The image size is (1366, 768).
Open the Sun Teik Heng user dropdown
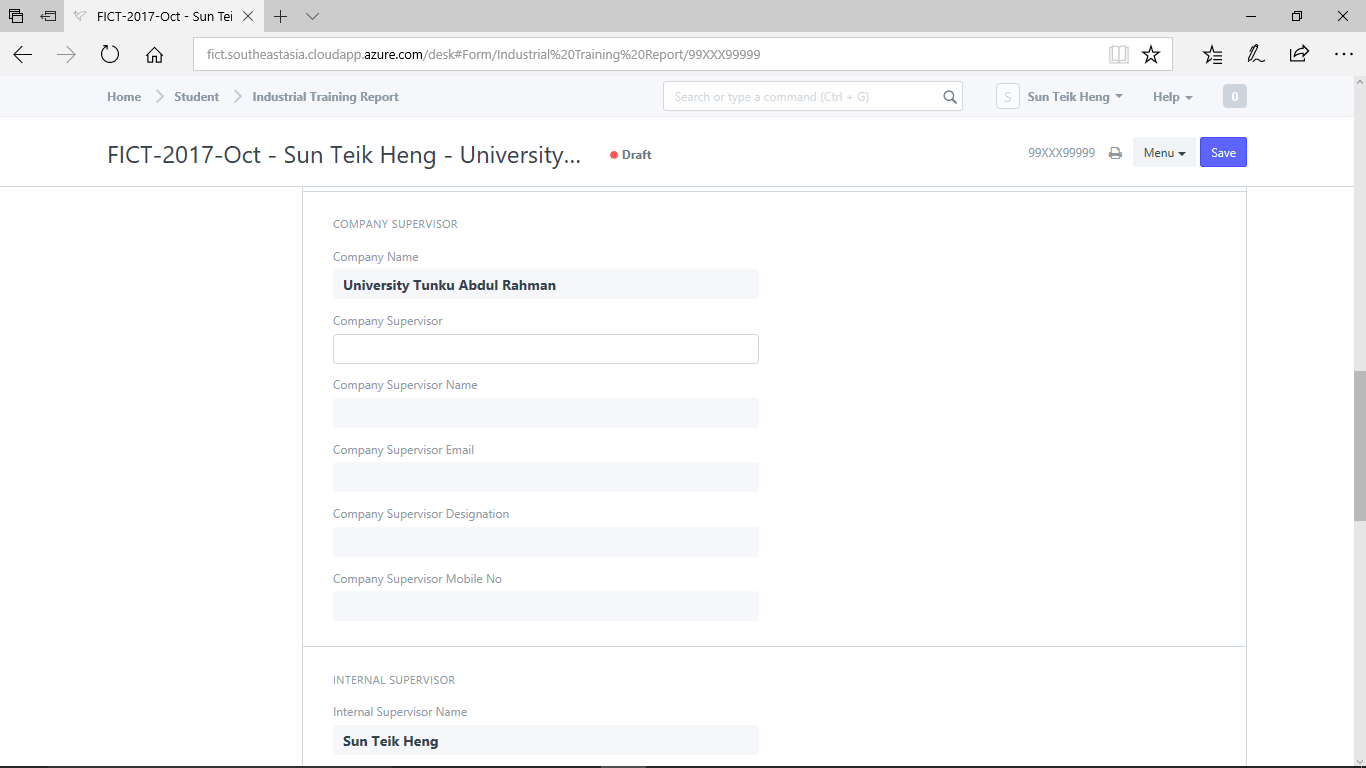click(x=1075, y=97)
